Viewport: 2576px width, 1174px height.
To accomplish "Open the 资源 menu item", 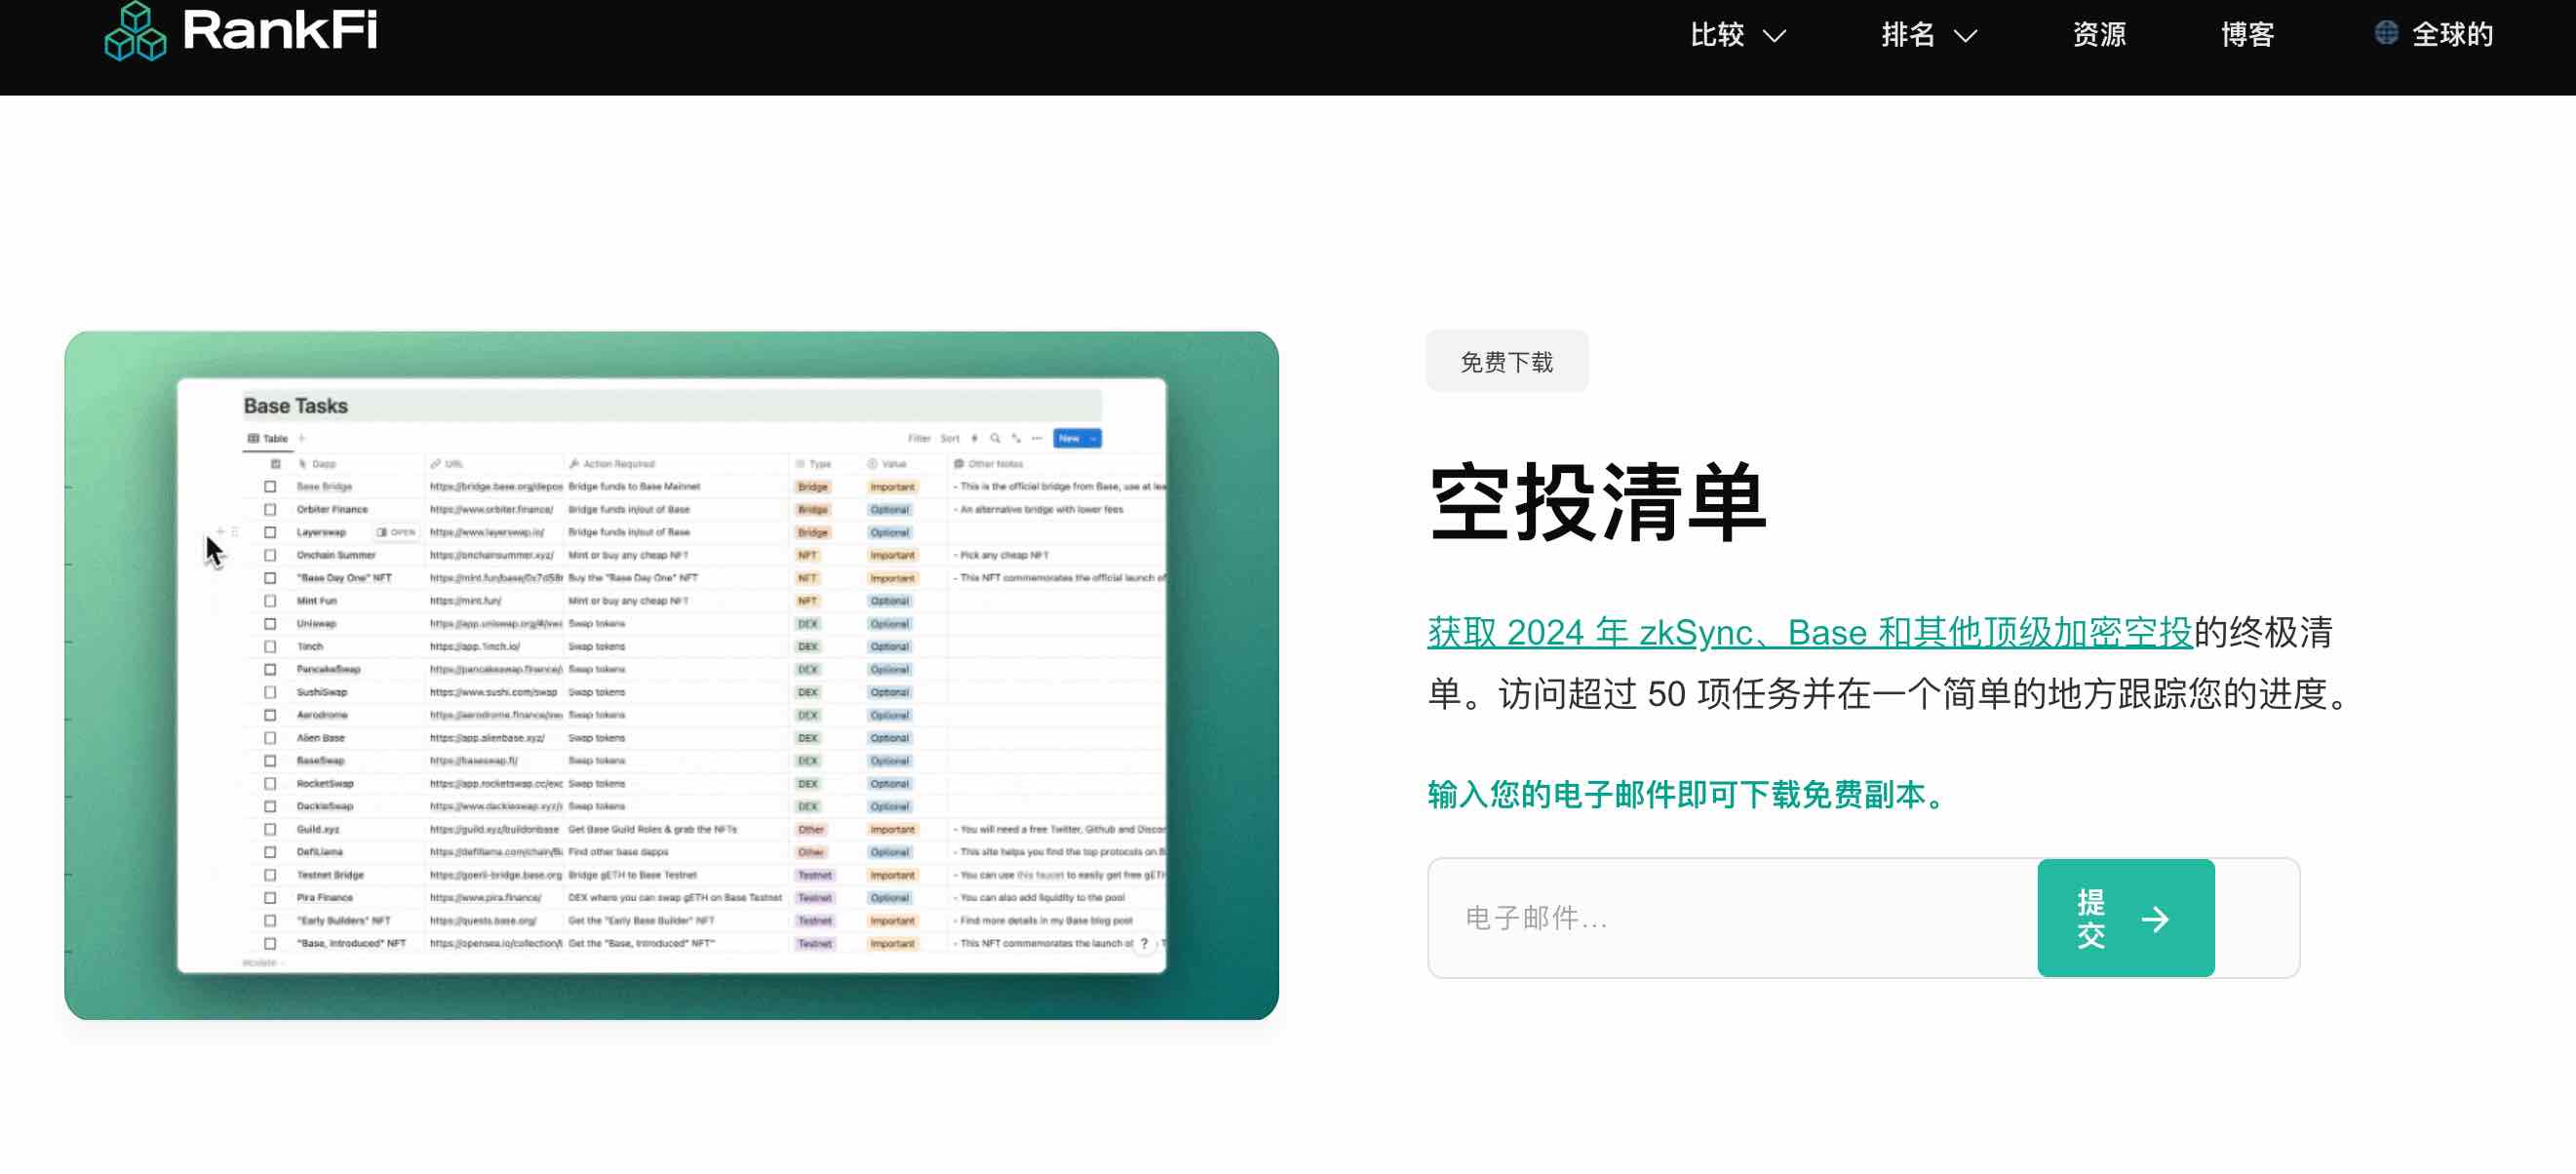I will [x=2098, y=35].
